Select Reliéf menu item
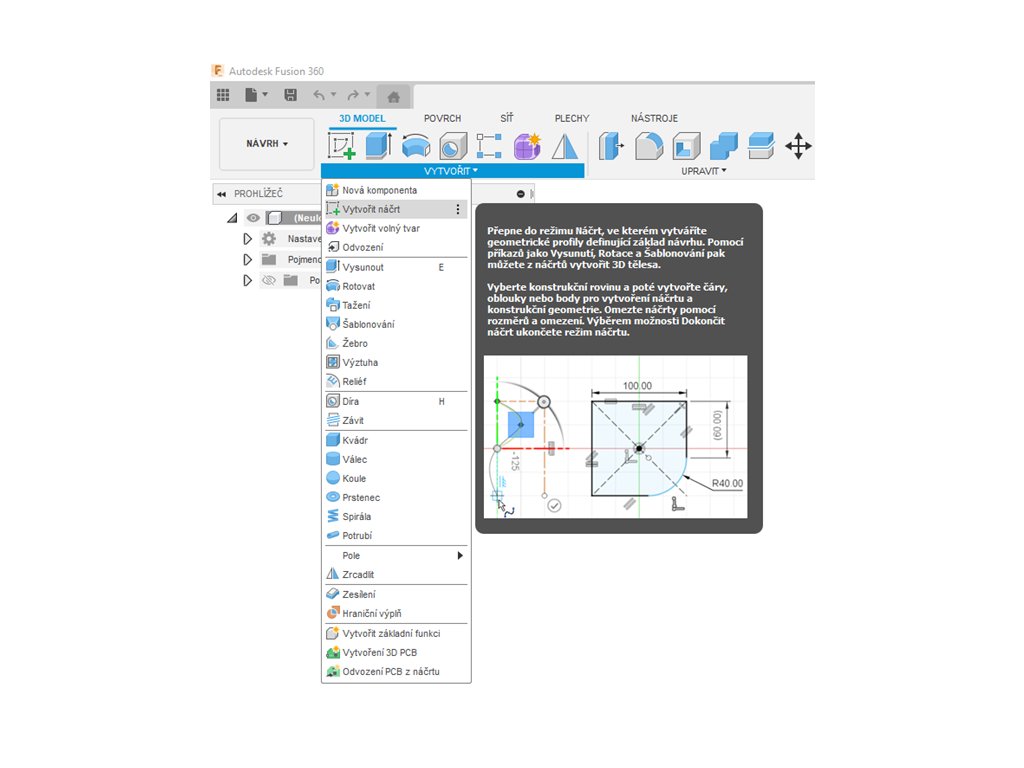This screenshot has width=1024, height=768. (396, 381)
